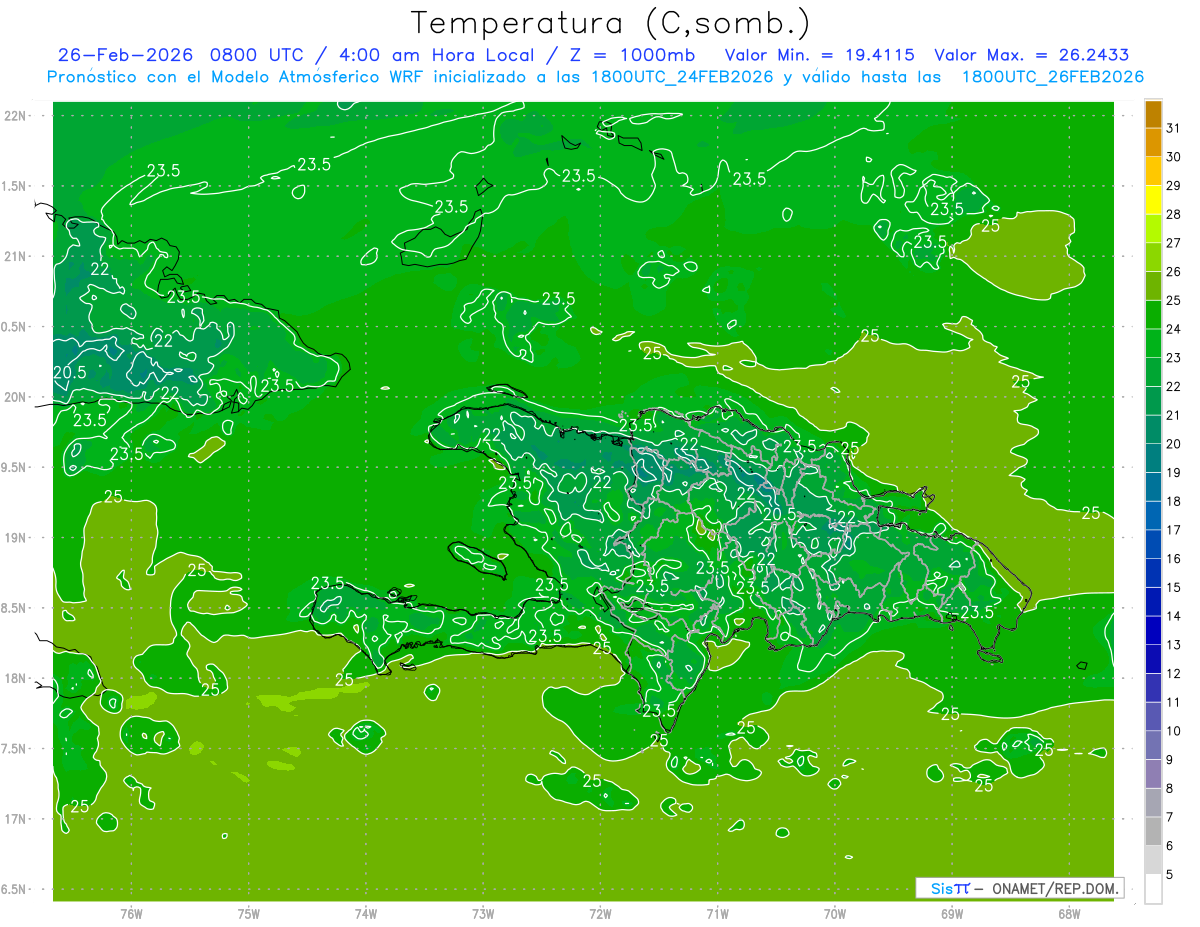Screen dimensions: 1200x927
Task: Pick the purple swatch between 8 and 9
Action: 1154,774
